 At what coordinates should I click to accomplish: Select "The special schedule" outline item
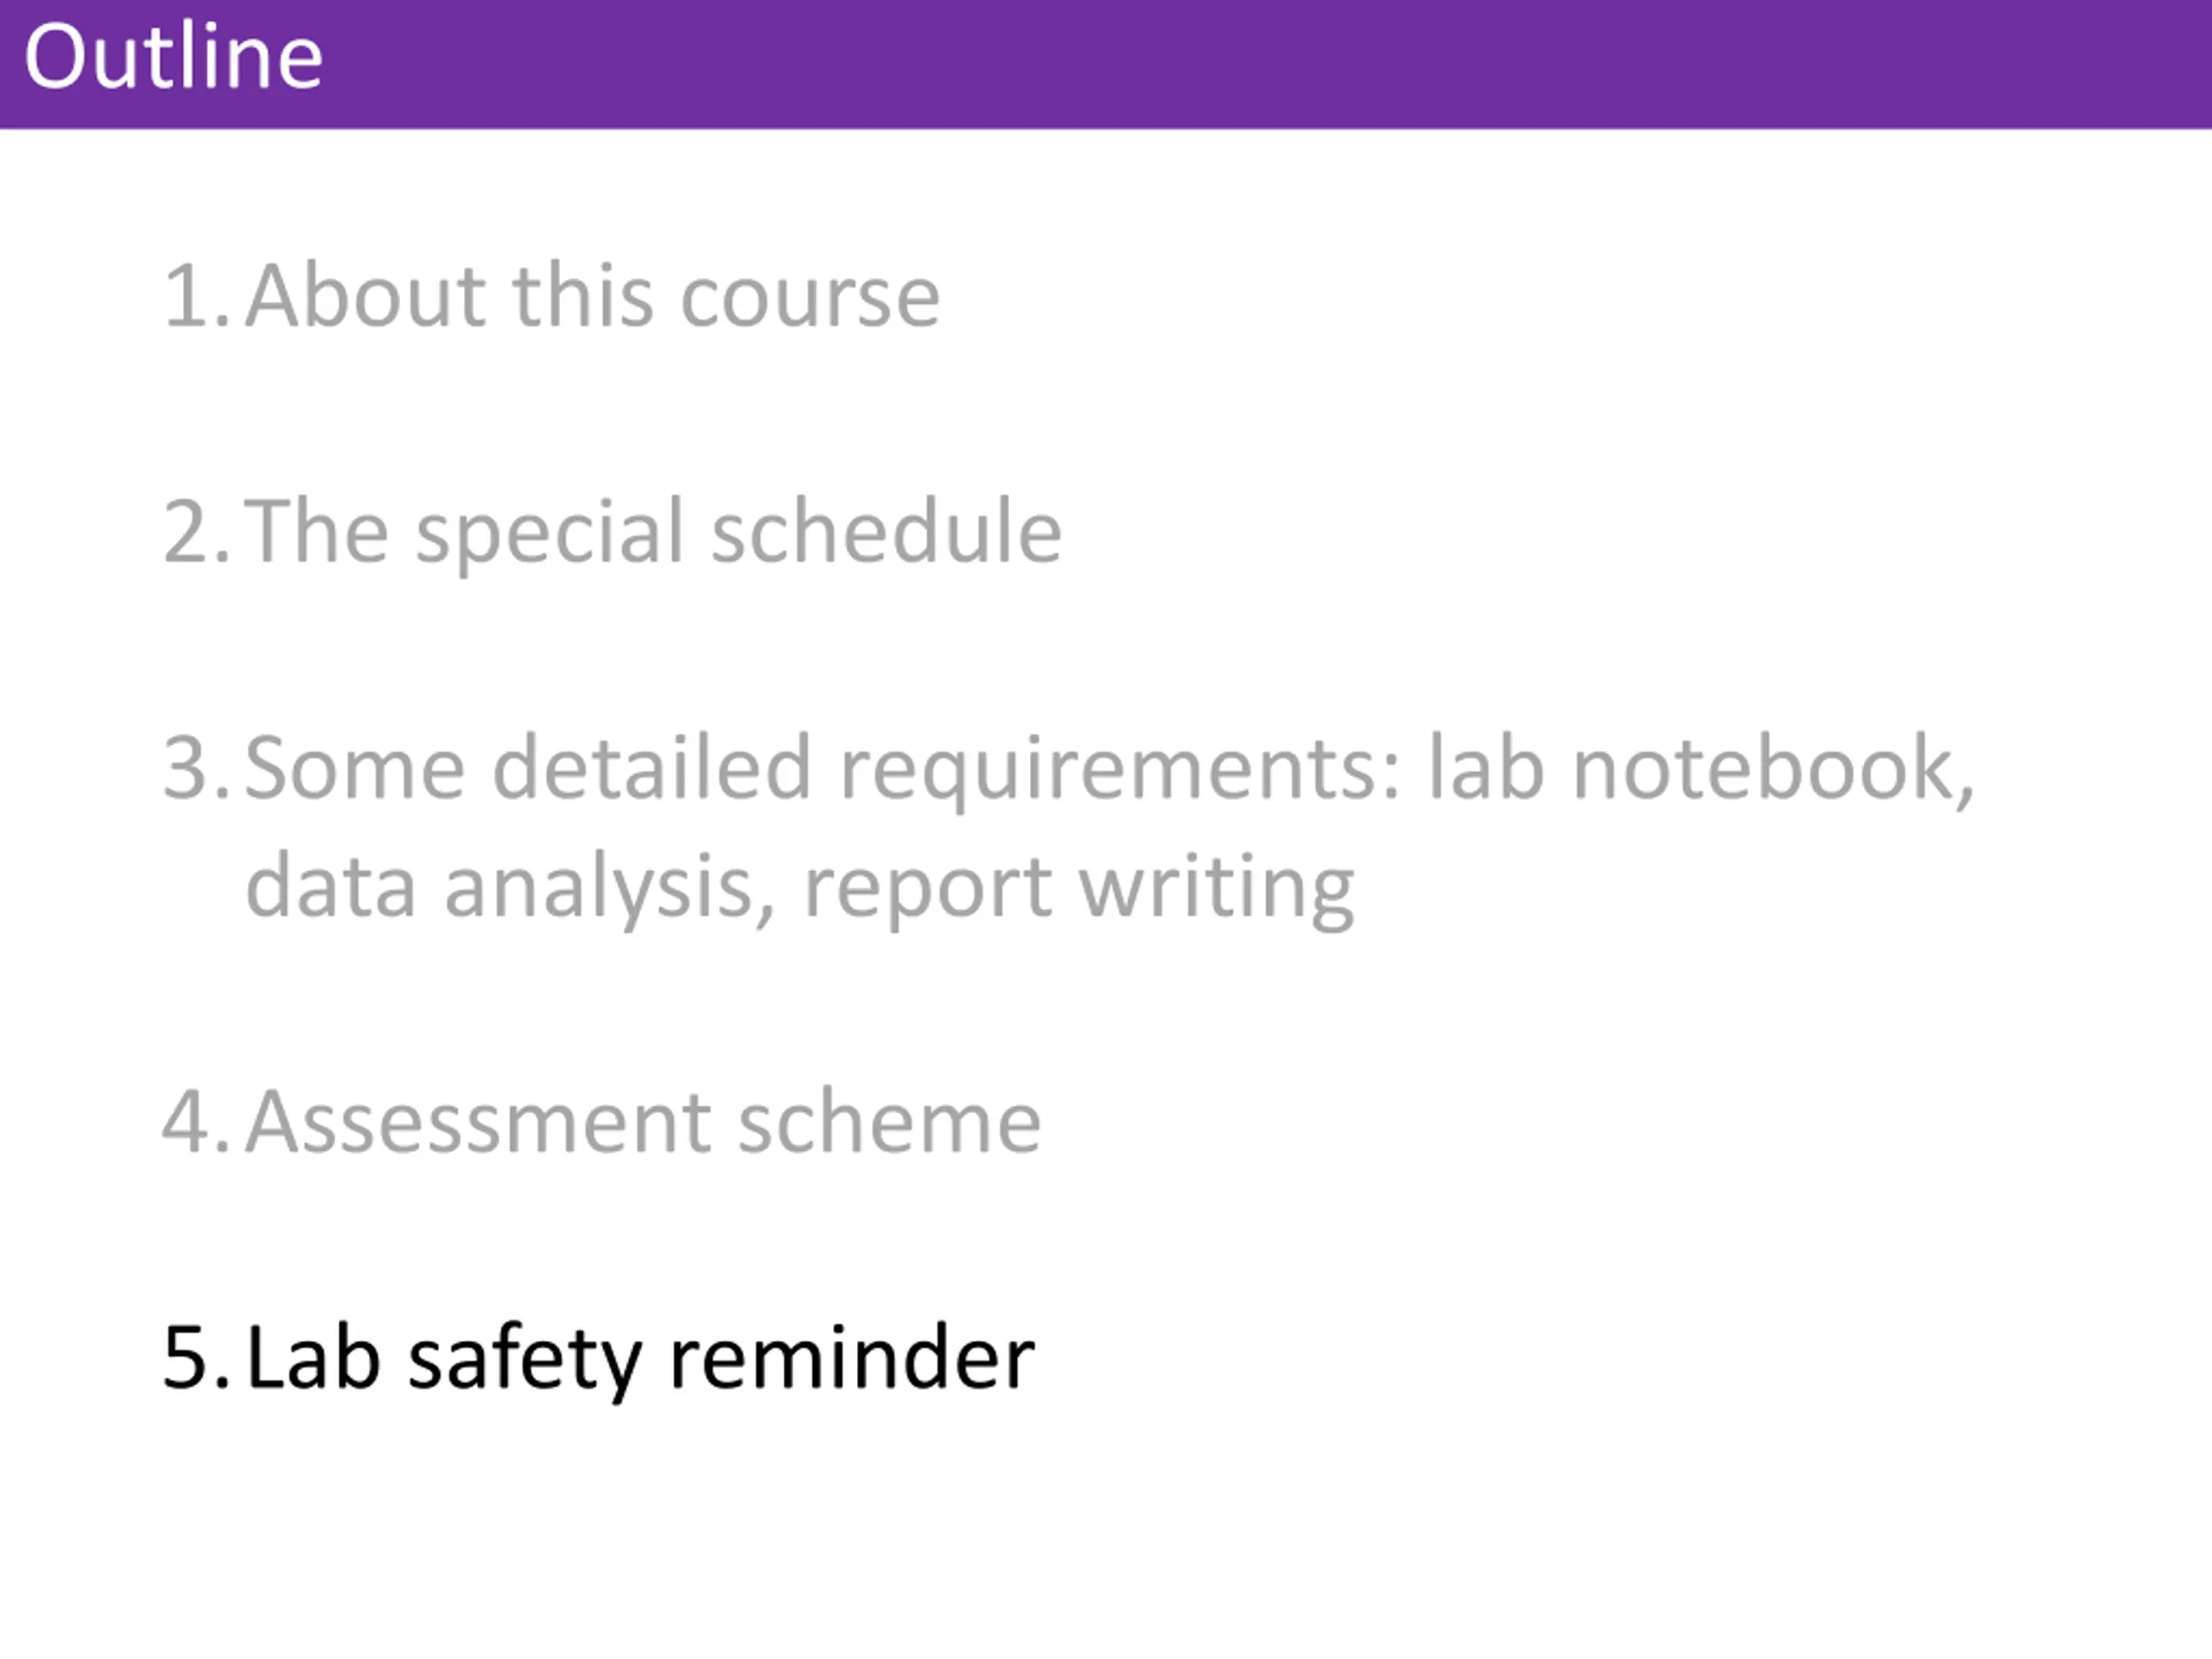[x=653, y=533]
